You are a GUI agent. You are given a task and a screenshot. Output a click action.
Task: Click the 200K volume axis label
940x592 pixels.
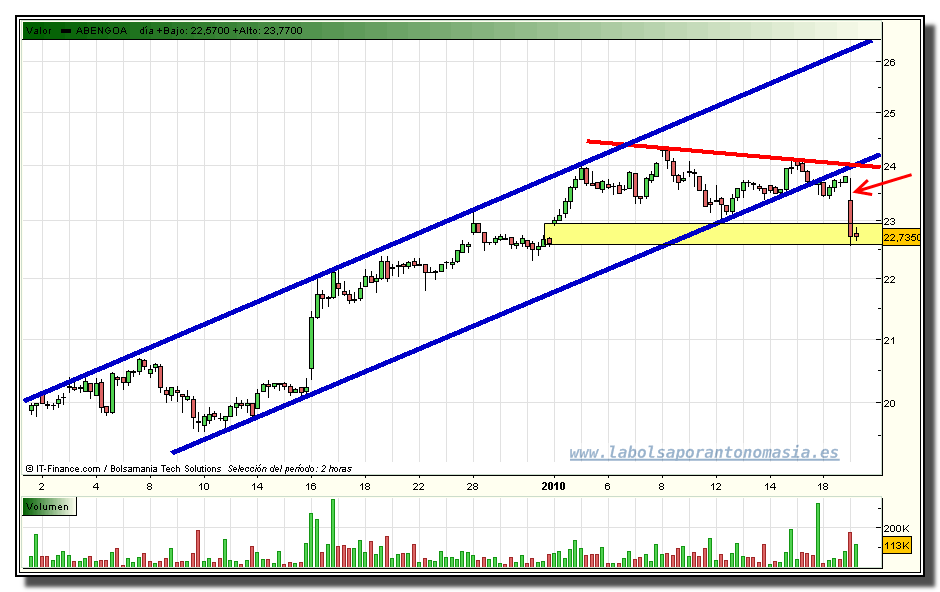[896, 528]
